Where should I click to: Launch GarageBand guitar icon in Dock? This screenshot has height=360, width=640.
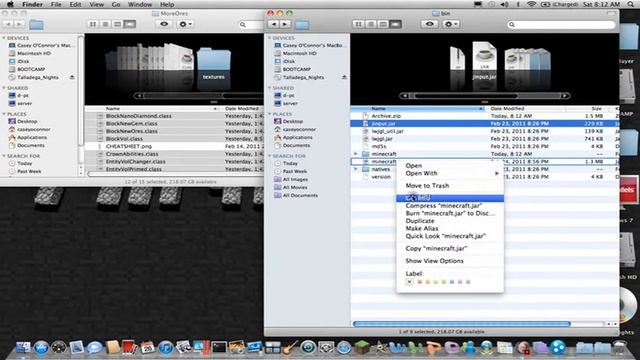pyautogui.click(x=290, y=348)
